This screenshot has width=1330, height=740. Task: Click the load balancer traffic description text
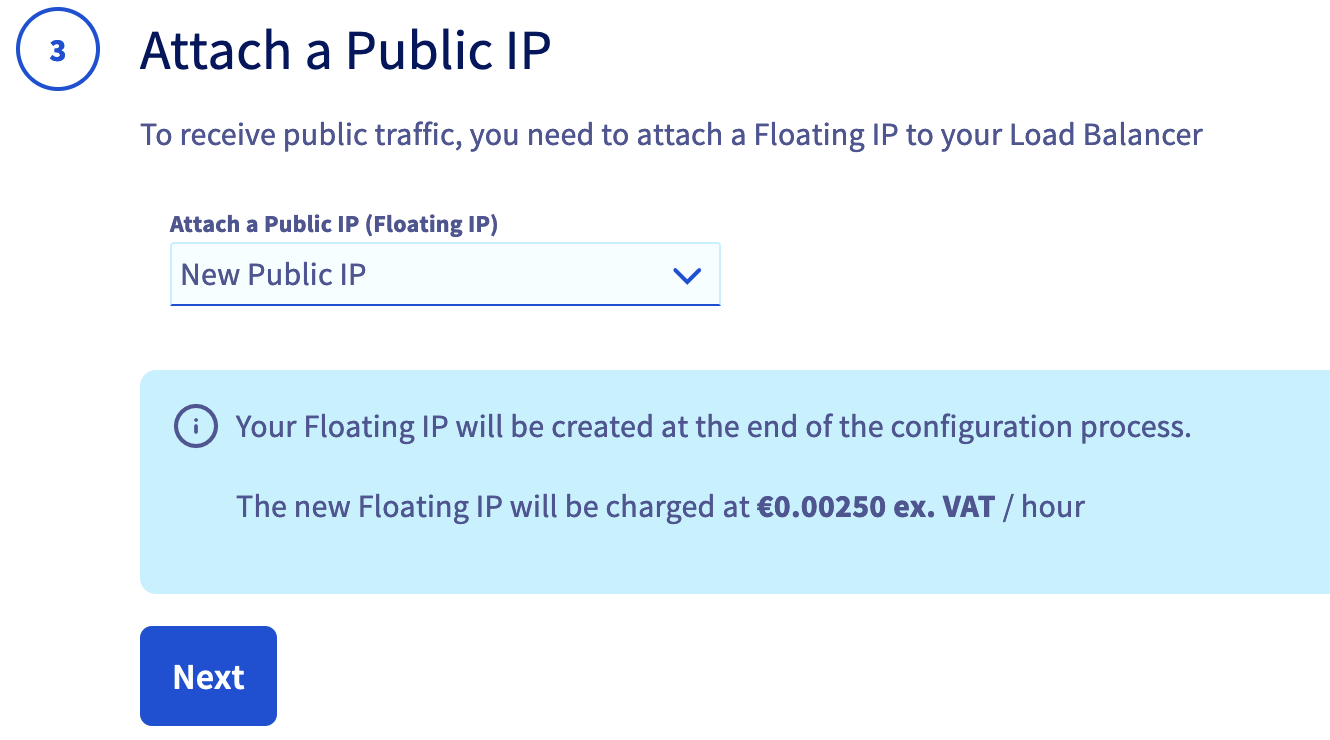pos(670,134)
